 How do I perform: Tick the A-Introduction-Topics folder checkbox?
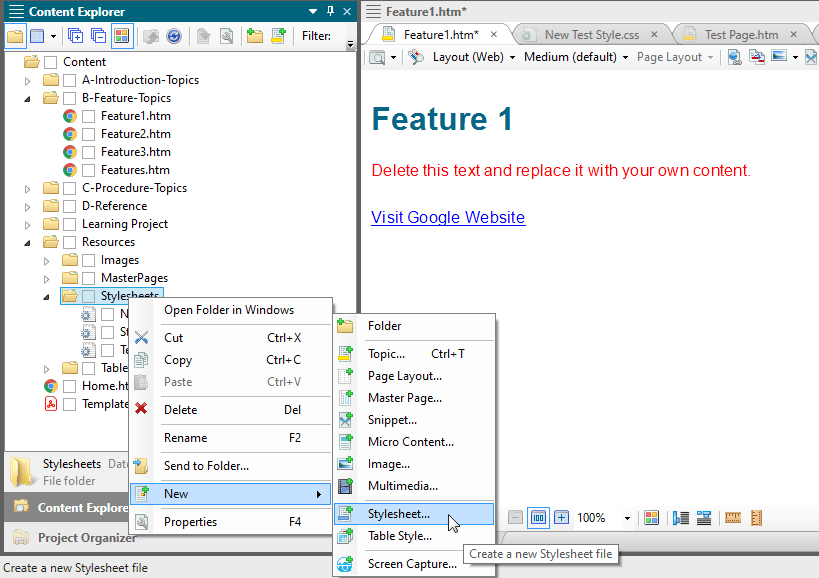click(69, 80)
